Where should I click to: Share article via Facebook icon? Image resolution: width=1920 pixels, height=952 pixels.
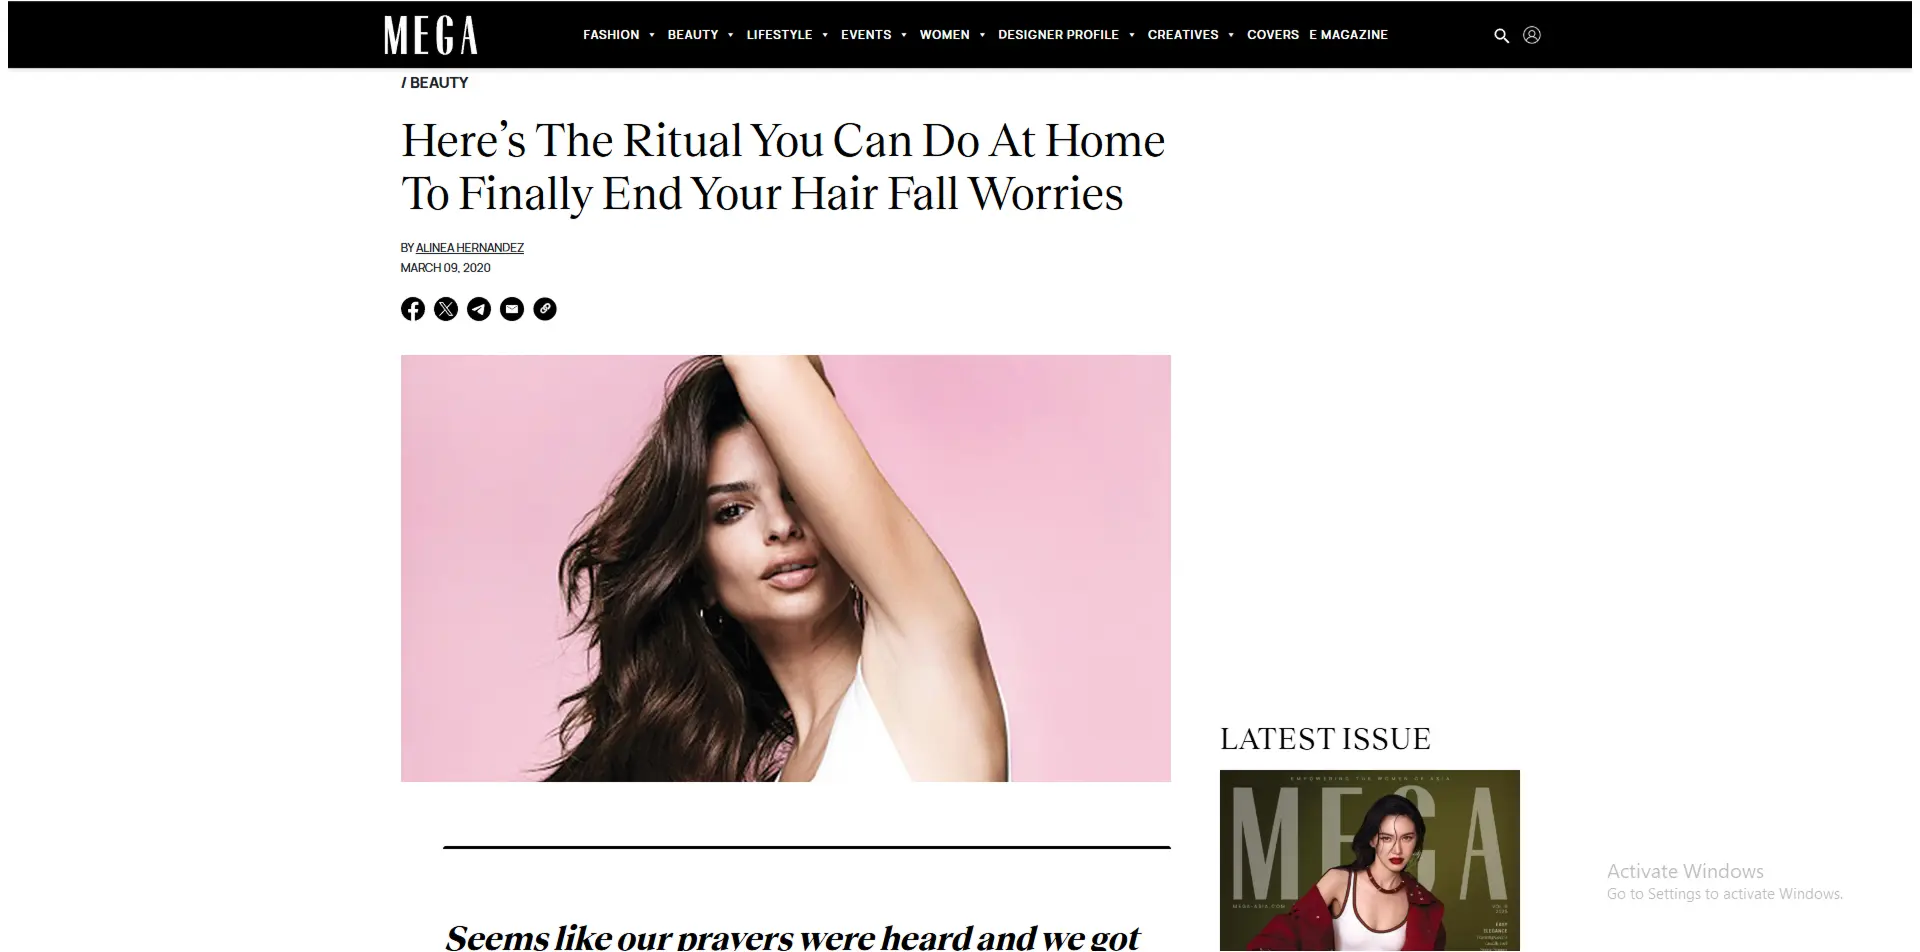tap(413, 309)
